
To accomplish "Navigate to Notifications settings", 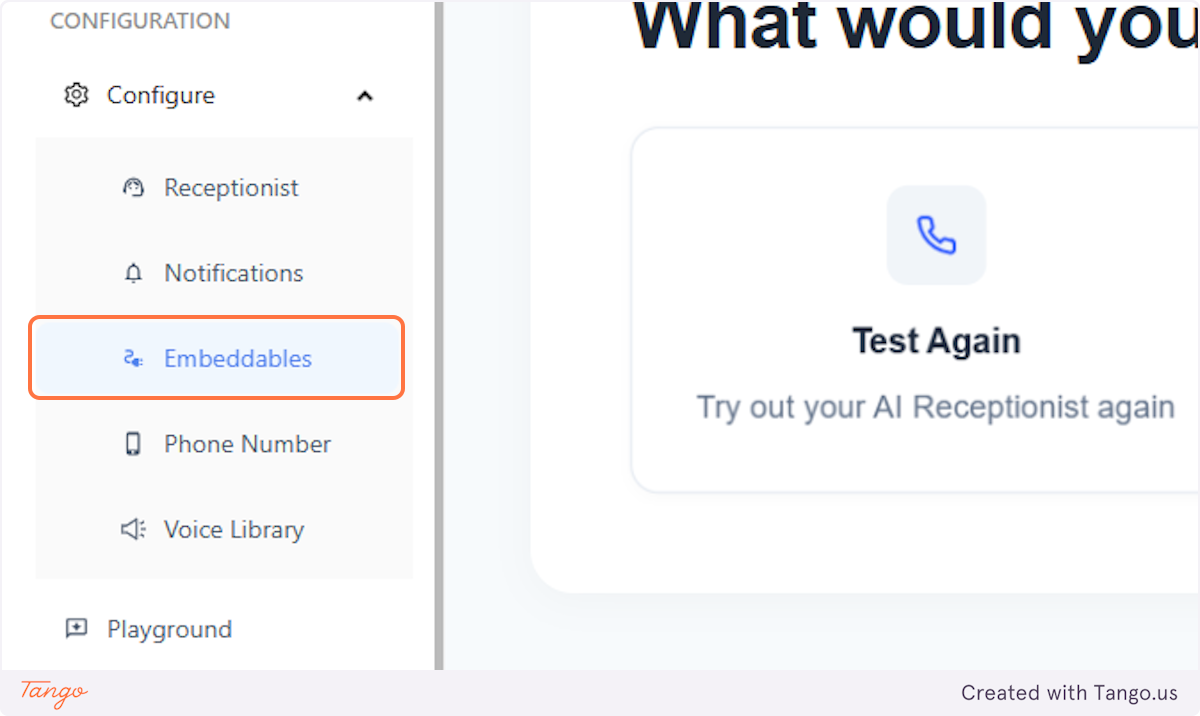I will click(233, 272).
